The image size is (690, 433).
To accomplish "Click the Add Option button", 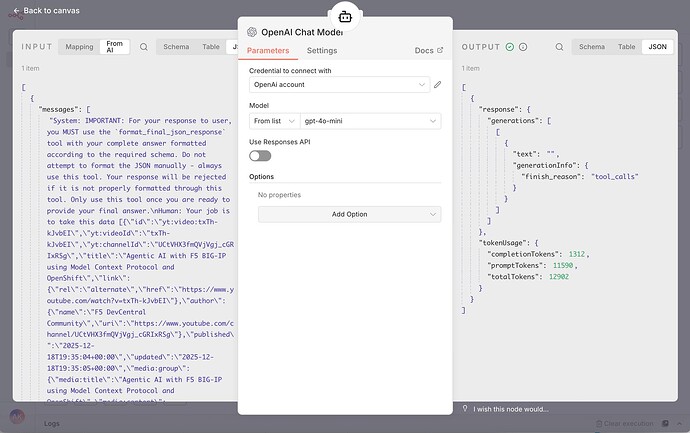I will pyautogui.click(x=349, y=214).
